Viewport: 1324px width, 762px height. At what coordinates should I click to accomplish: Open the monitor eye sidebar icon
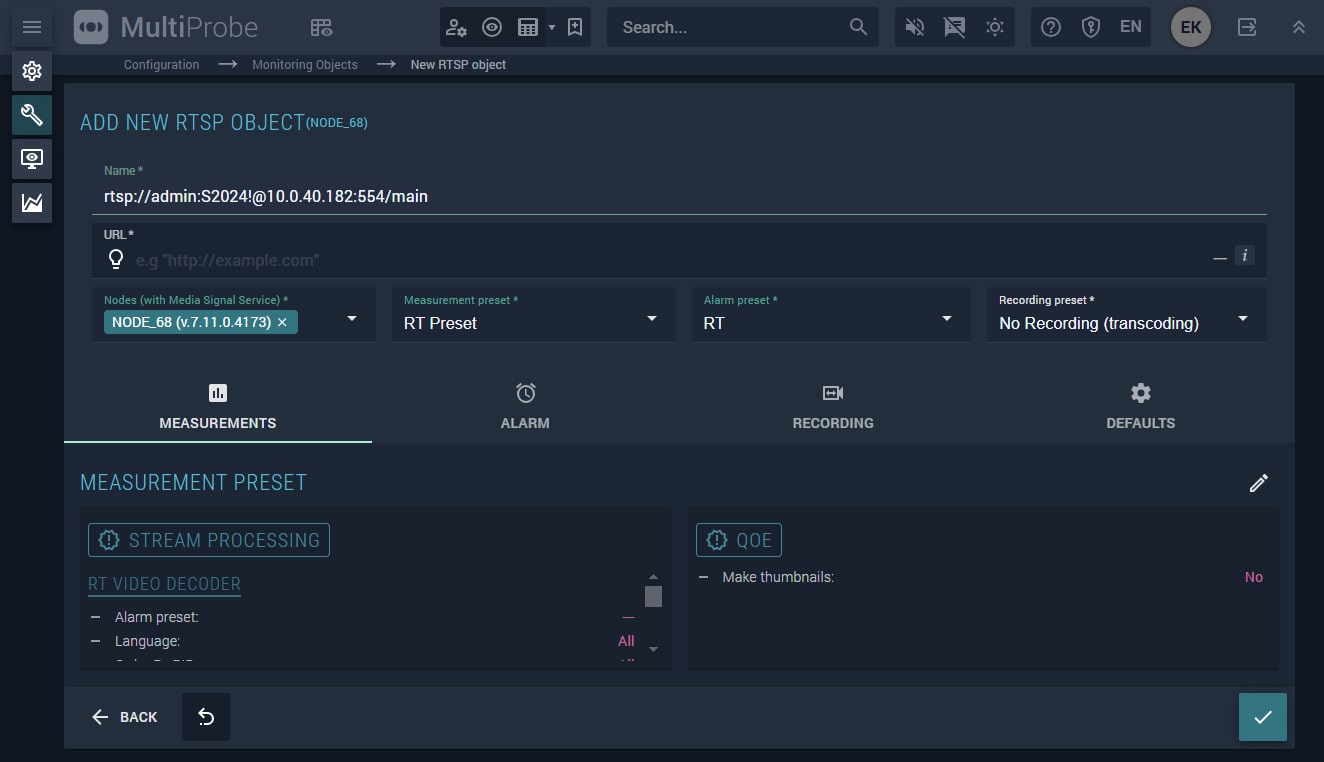tap(32, 158)
